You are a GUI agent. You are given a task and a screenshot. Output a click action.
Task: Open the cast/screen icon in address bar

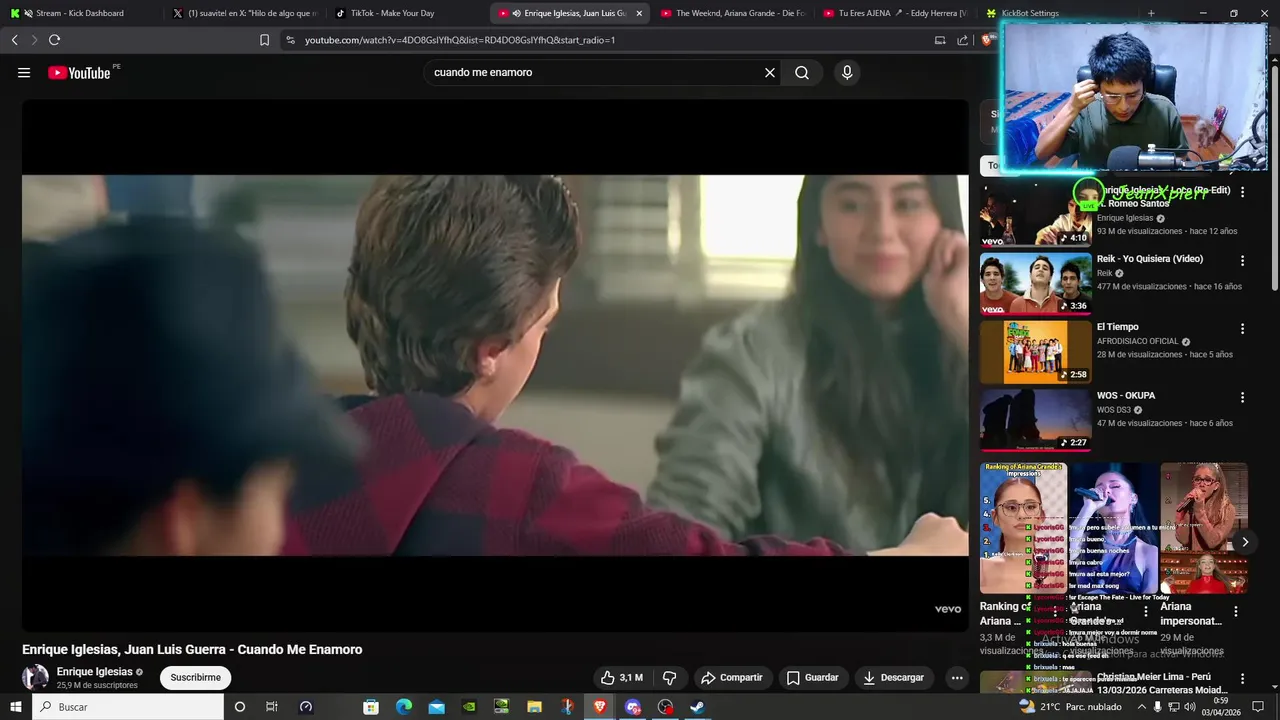point(939,40)
